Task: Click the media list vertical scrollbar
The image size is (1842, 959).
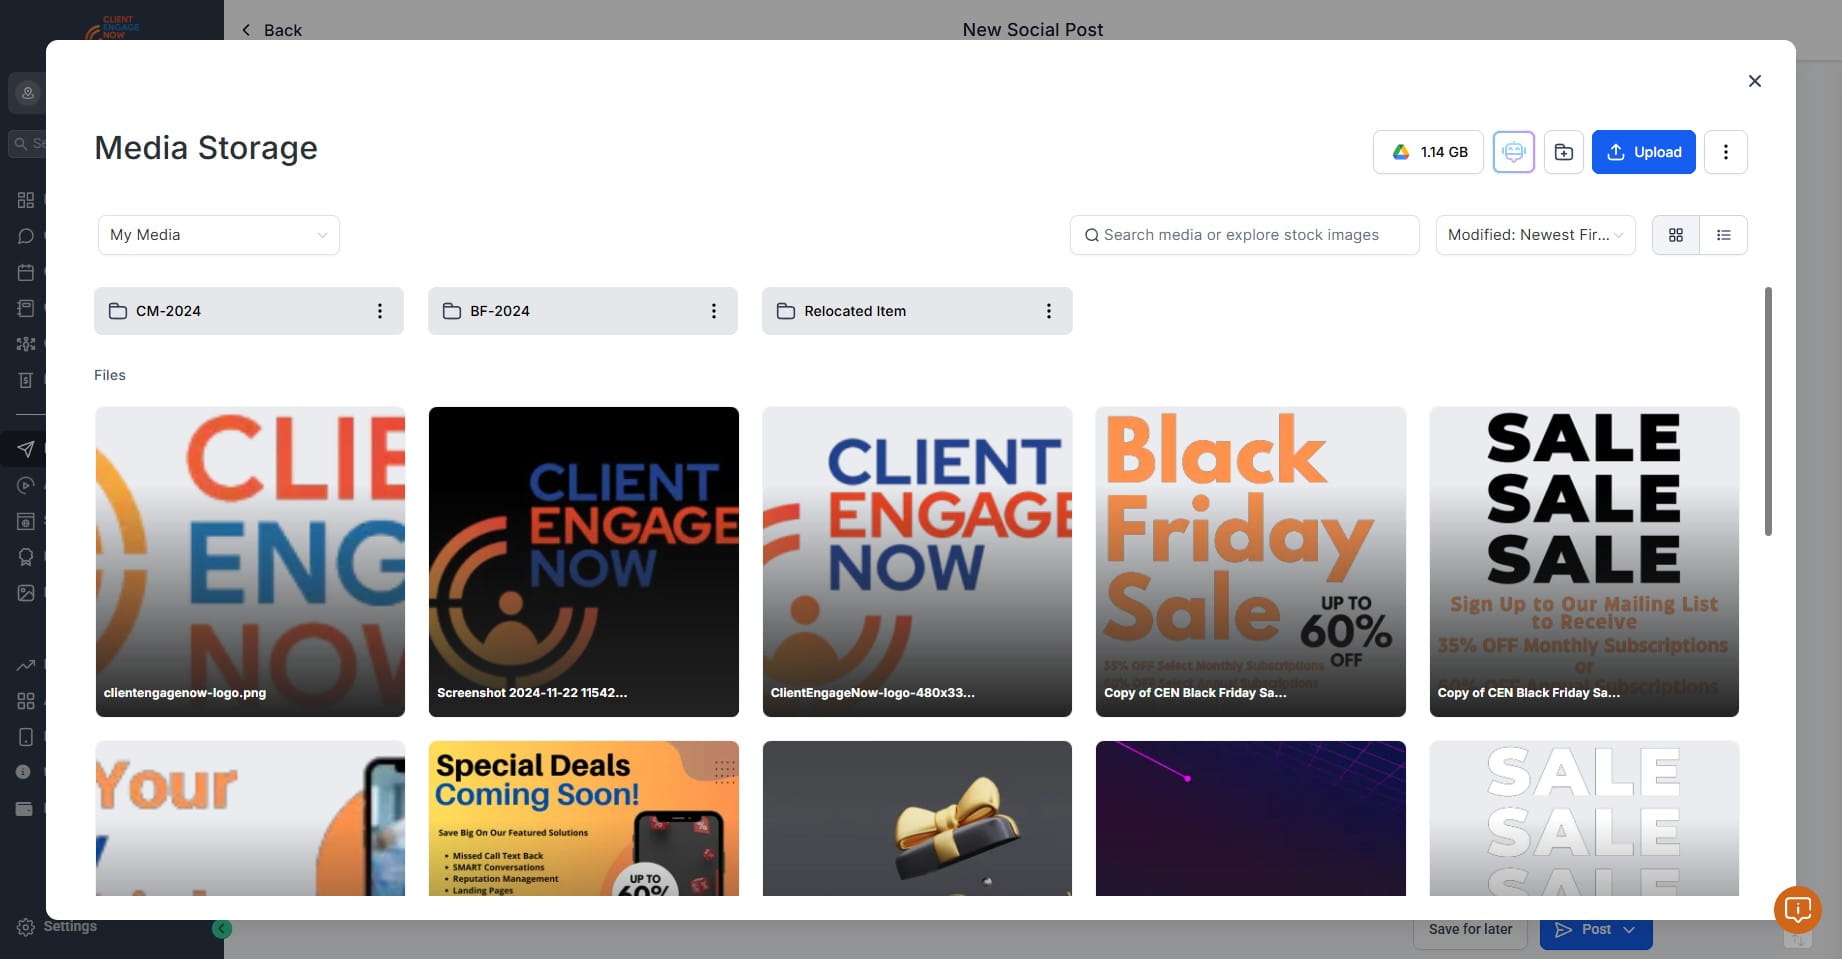Action: 1768,411
